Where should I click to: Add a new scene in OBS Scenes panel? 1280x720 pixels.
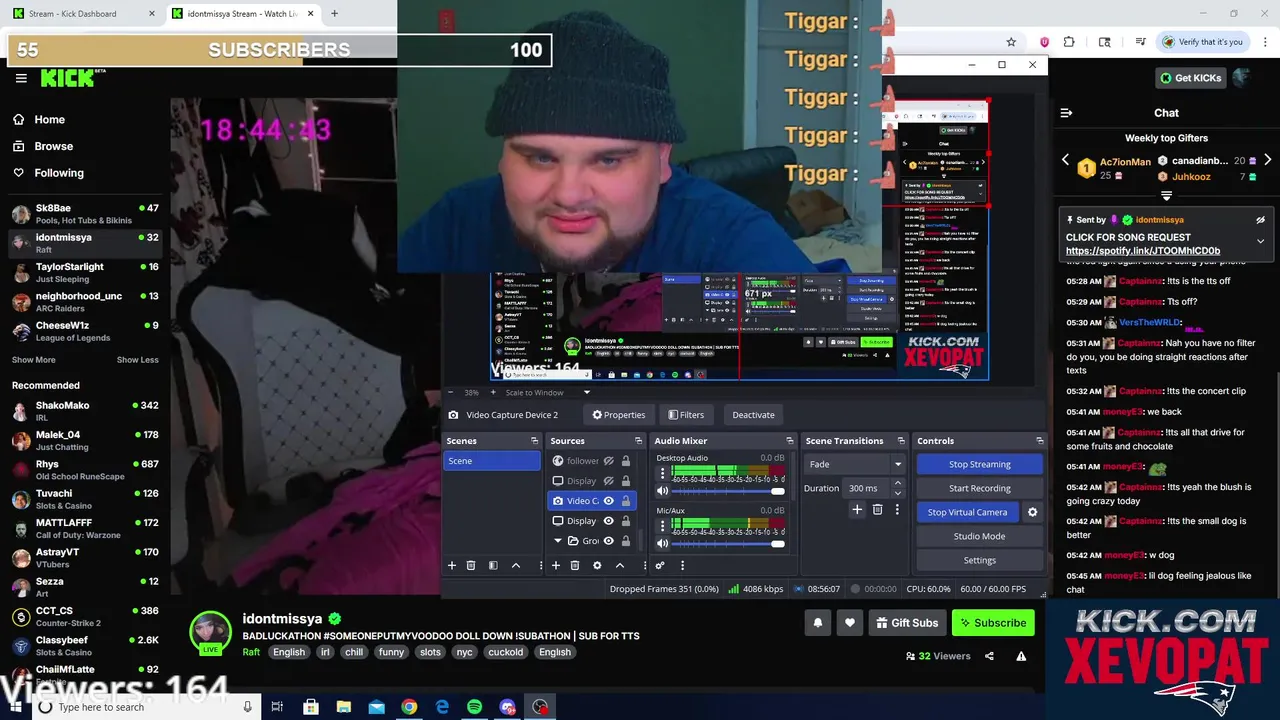[x=452, y=565]
